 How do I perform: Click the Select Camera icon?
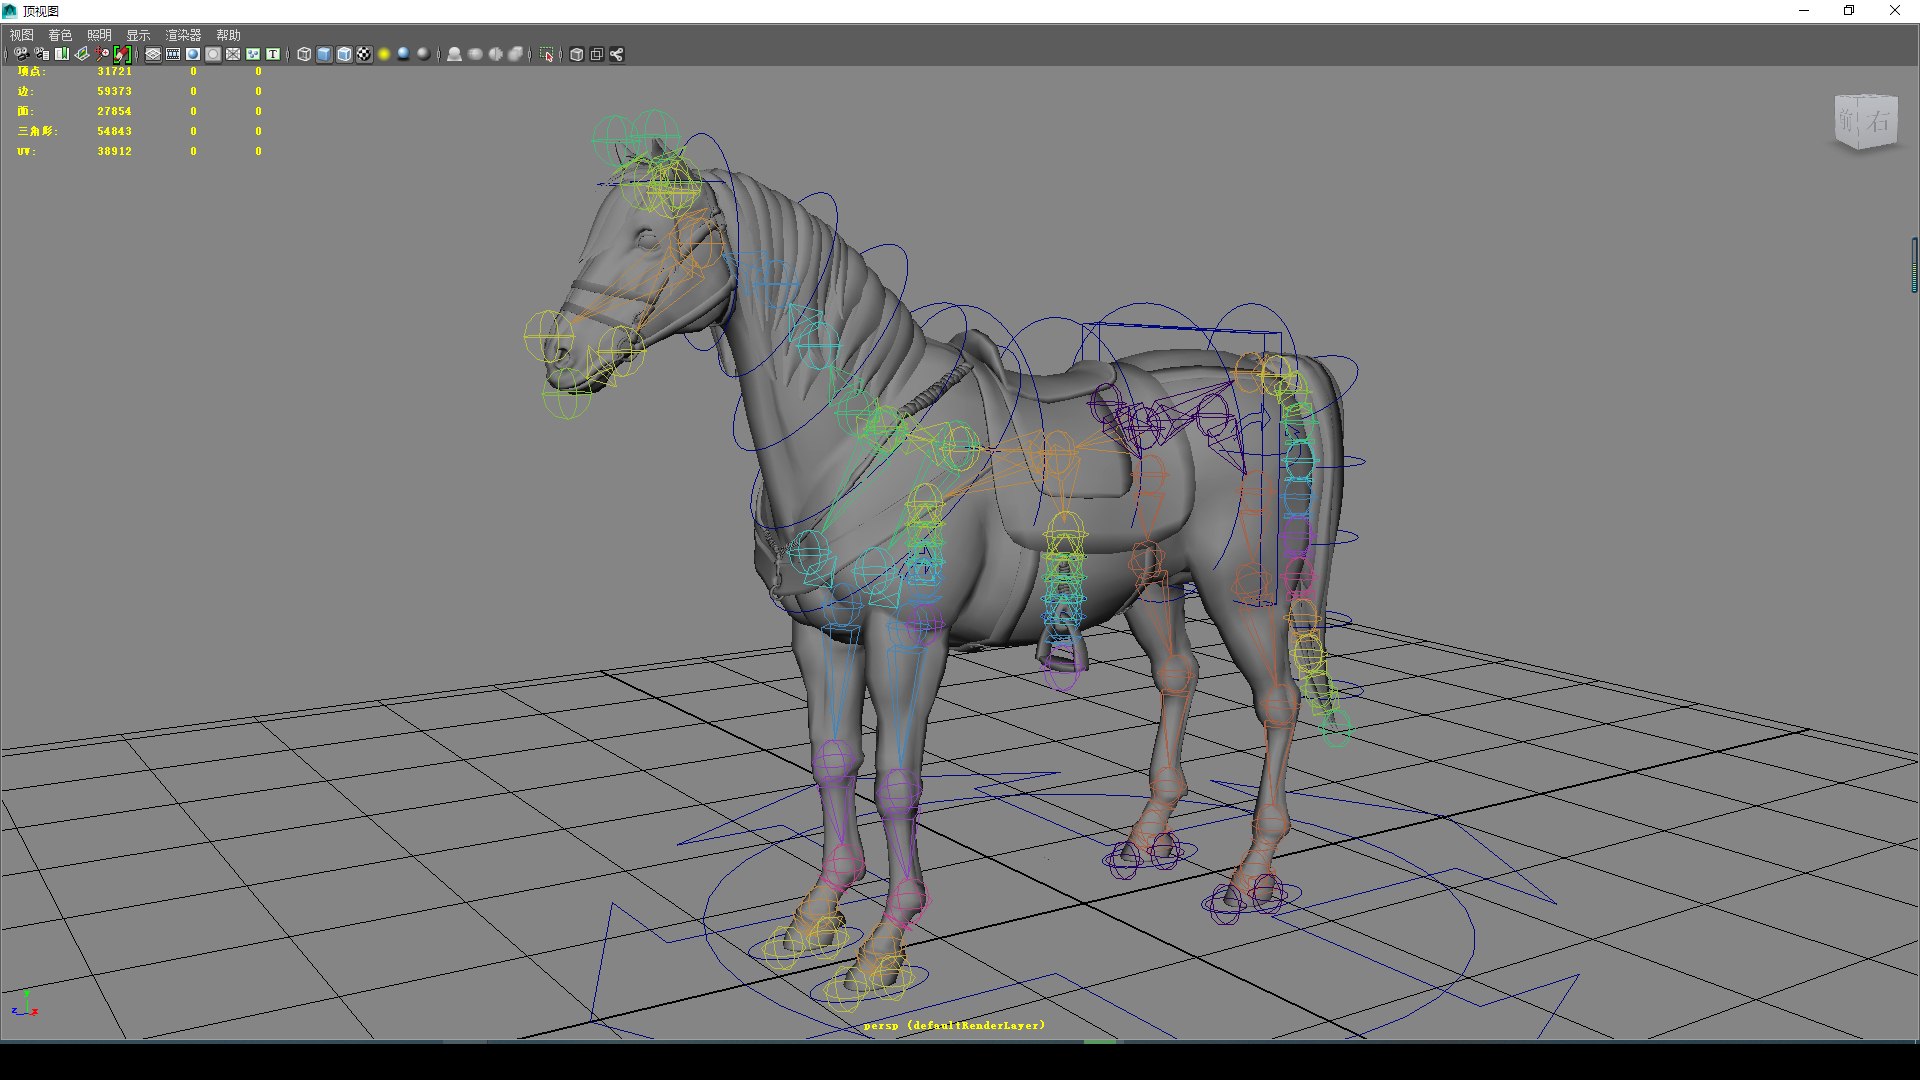pos(21,54)
